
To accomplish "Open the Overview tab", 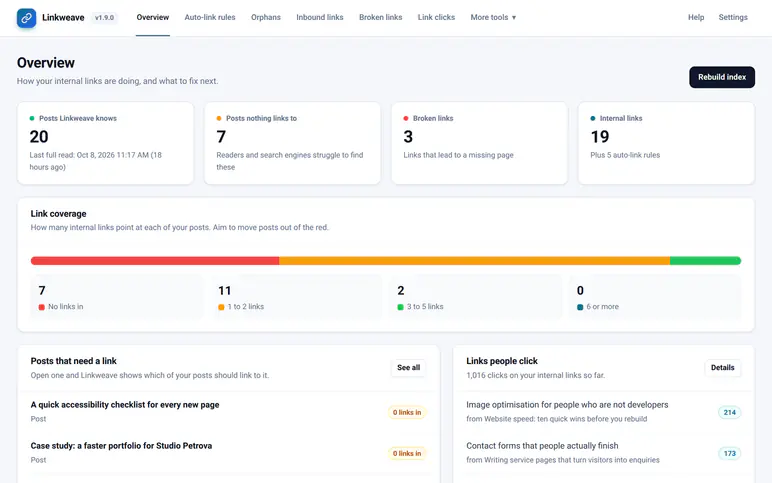I will tap(153, 17).
